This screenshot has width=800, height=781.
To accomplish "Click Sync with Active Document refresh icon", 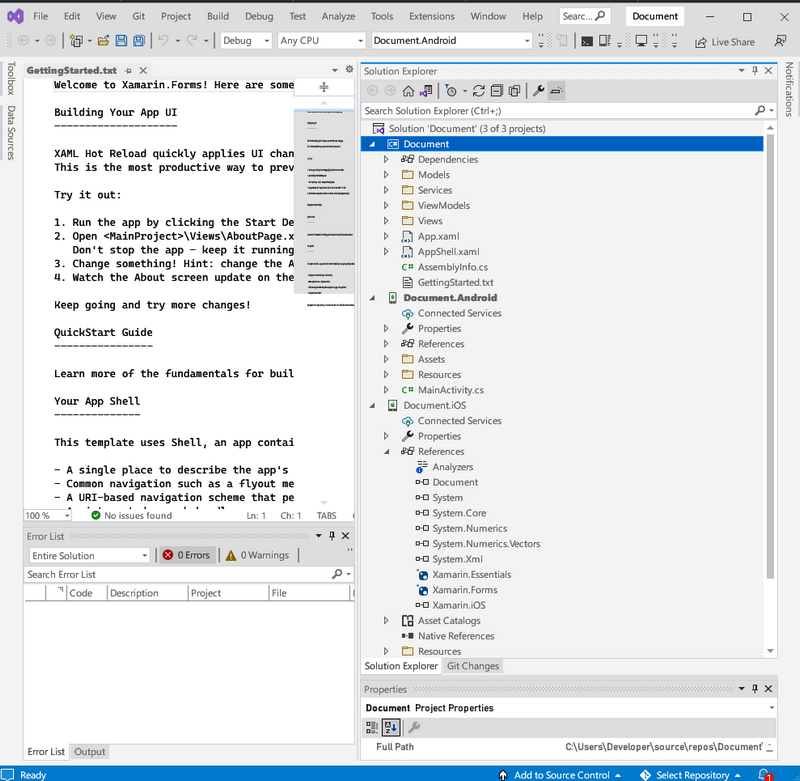I will [x=479, y=91].
